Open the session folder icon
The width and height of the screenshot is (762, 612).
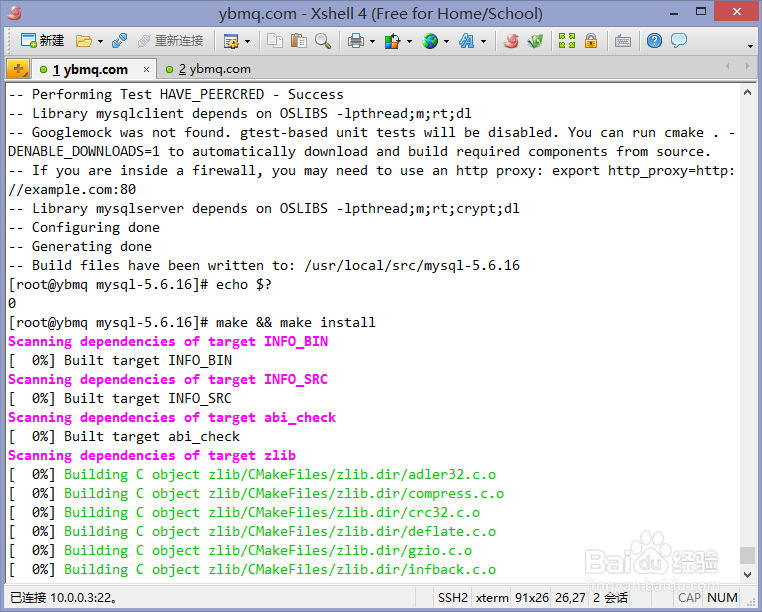pos(84,41)
